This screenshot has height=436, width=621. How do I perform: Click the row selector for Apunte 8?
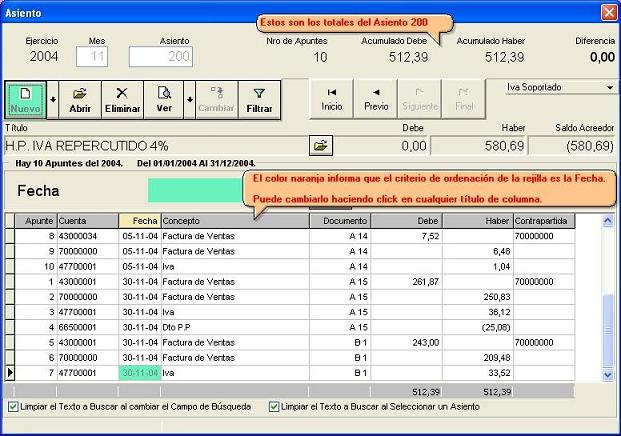tap(10, 236)
